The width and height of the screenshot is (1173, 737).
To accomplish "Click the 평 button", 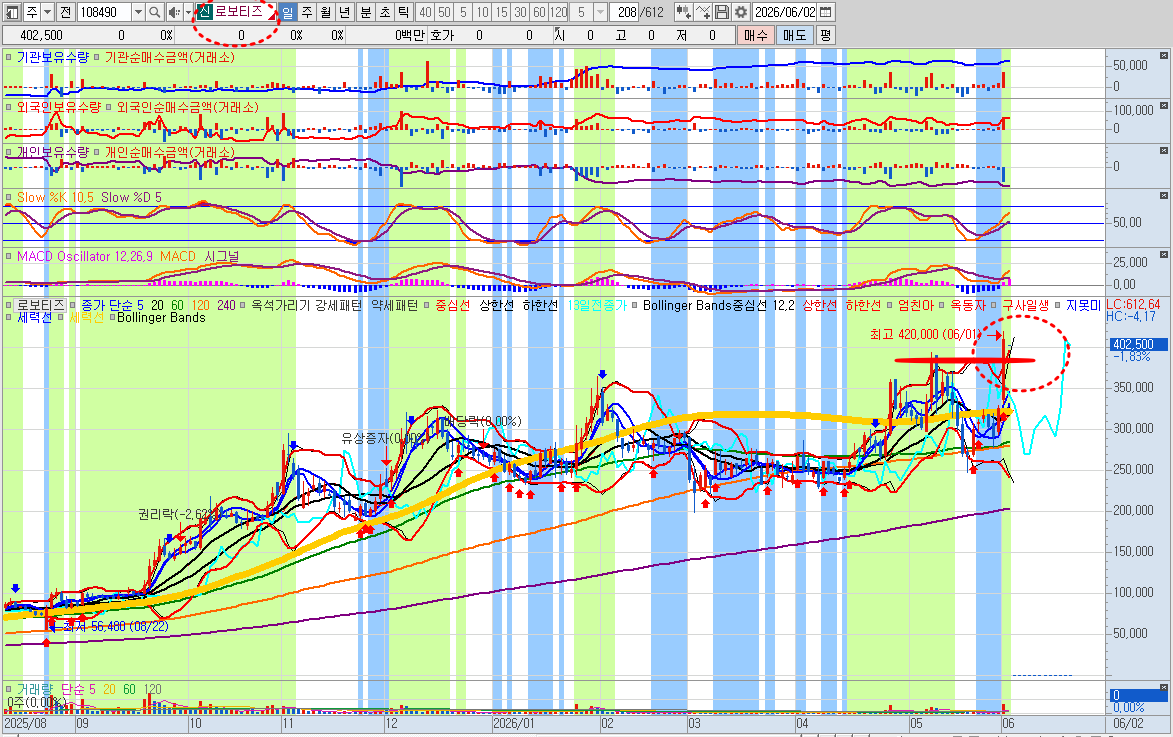I will tap(825, 35).
